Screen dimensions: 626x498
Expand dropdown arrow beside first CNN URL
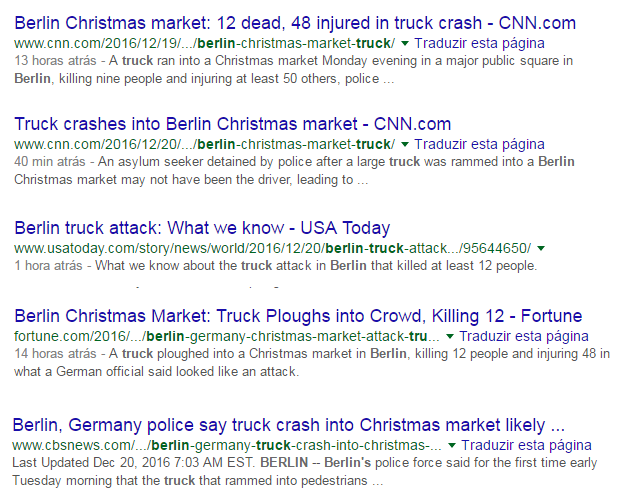click(405, 44)
